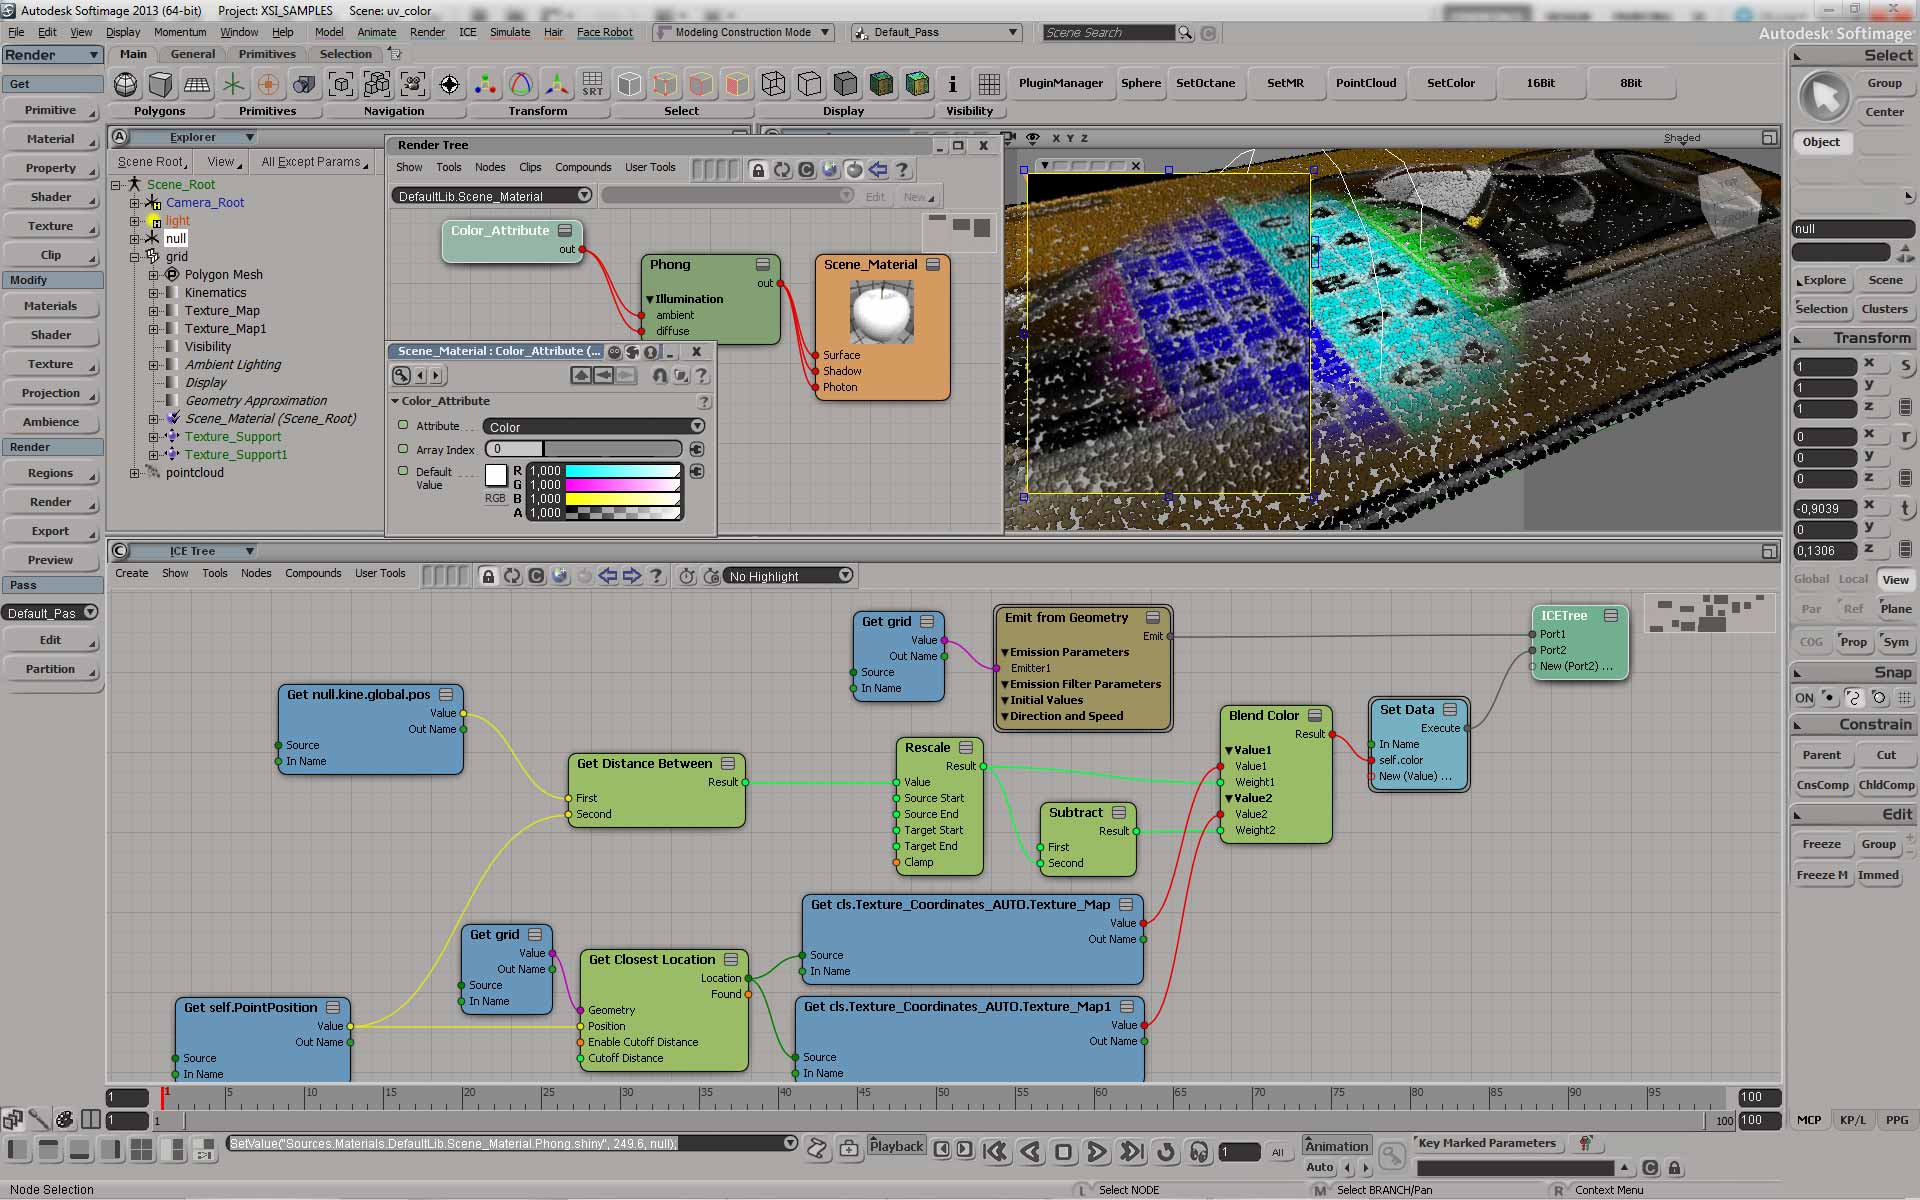Toggle snap ON button
Viewport: 1920px width, 1200px height.
click(1804, 698)
